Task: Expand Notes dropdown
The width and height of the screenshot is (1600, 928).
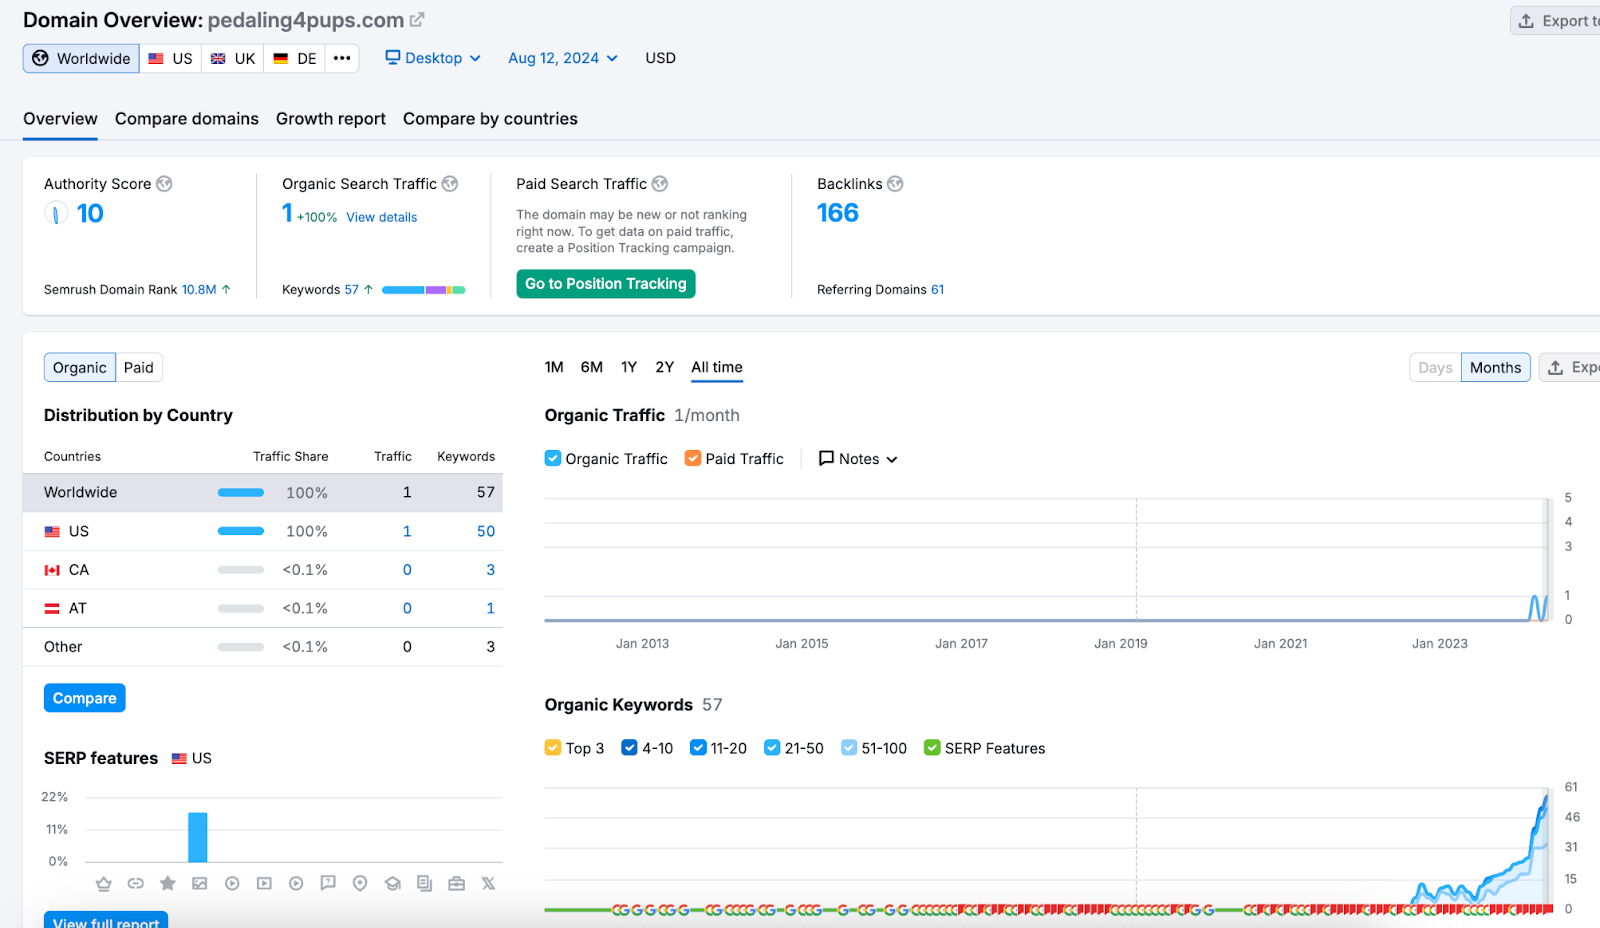Action: point(858,459)
